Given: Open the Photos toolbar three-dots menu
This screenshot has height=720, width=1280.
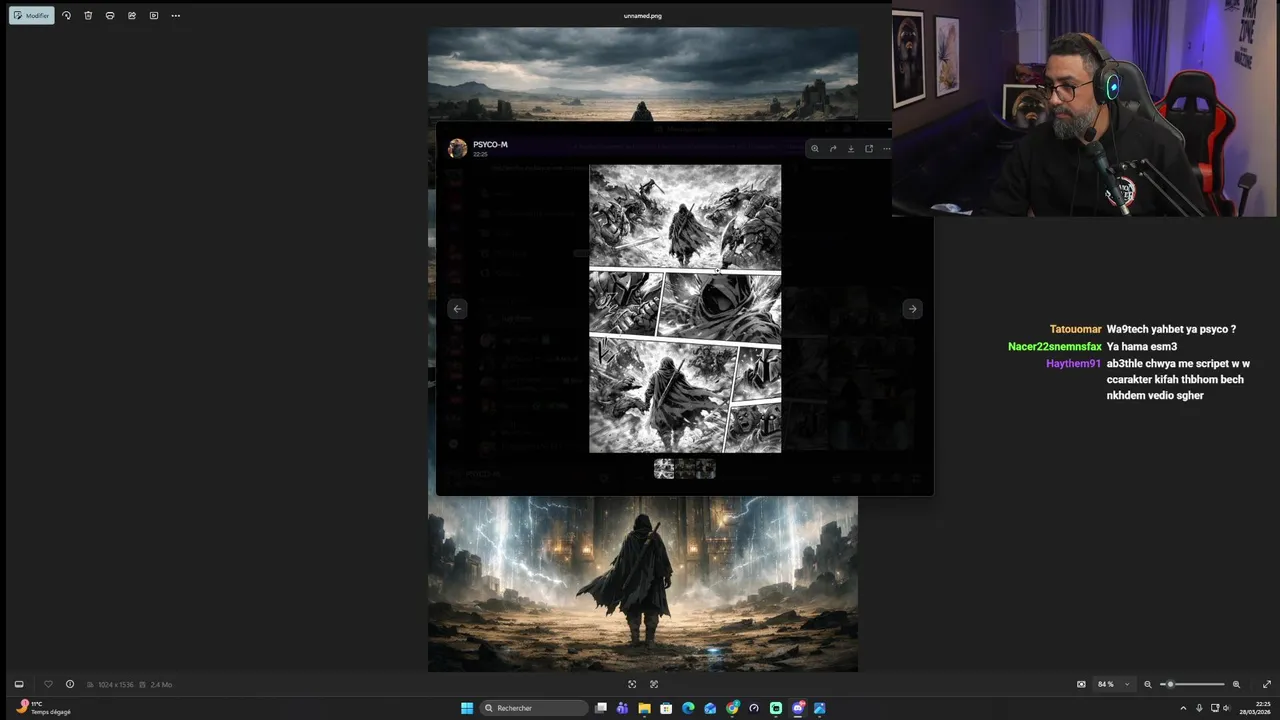Looking at the screenshot, I should pos(176,16).
